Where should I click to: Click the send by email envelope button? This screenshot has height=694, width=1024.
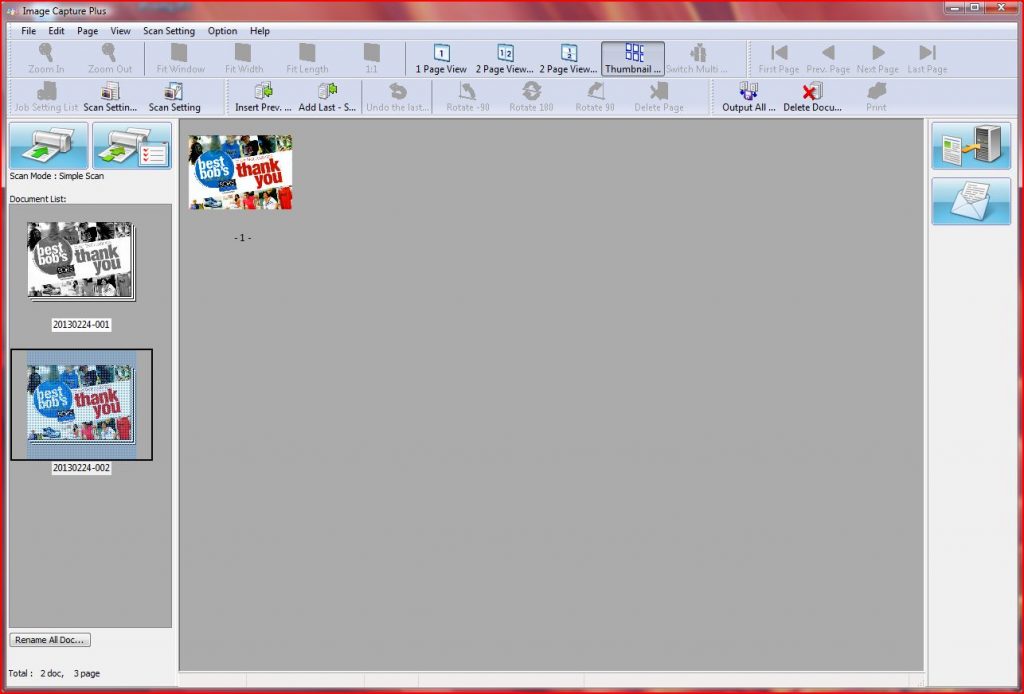click(x=971, y=201)
